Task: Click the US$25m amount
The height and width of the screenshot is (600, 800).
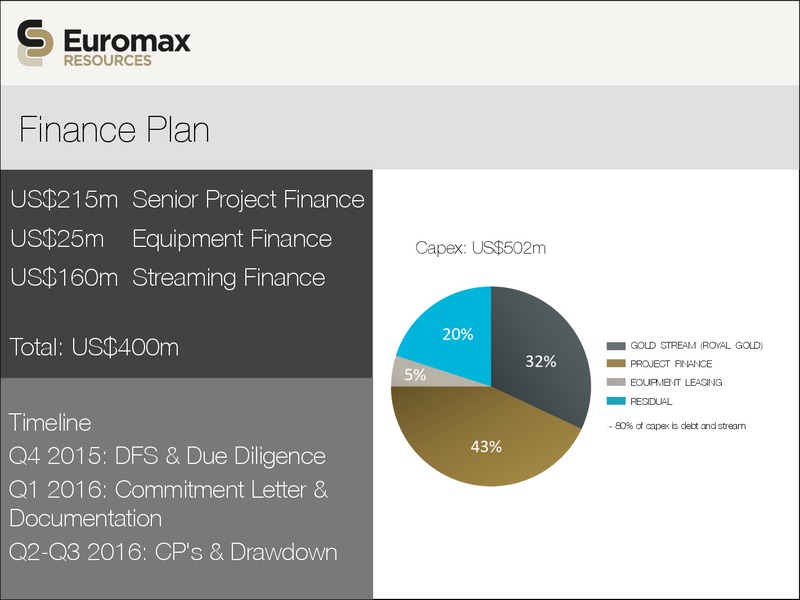Action: (x=57, y=239)
